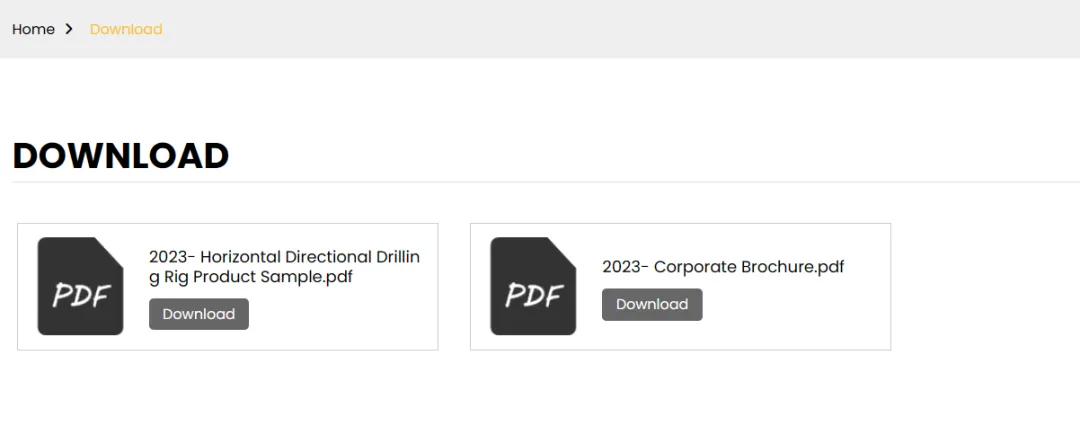1080x435 pixels.
Task: Click the handwritten PDF lettering on the second file icon
Action: tap(534, 295)
